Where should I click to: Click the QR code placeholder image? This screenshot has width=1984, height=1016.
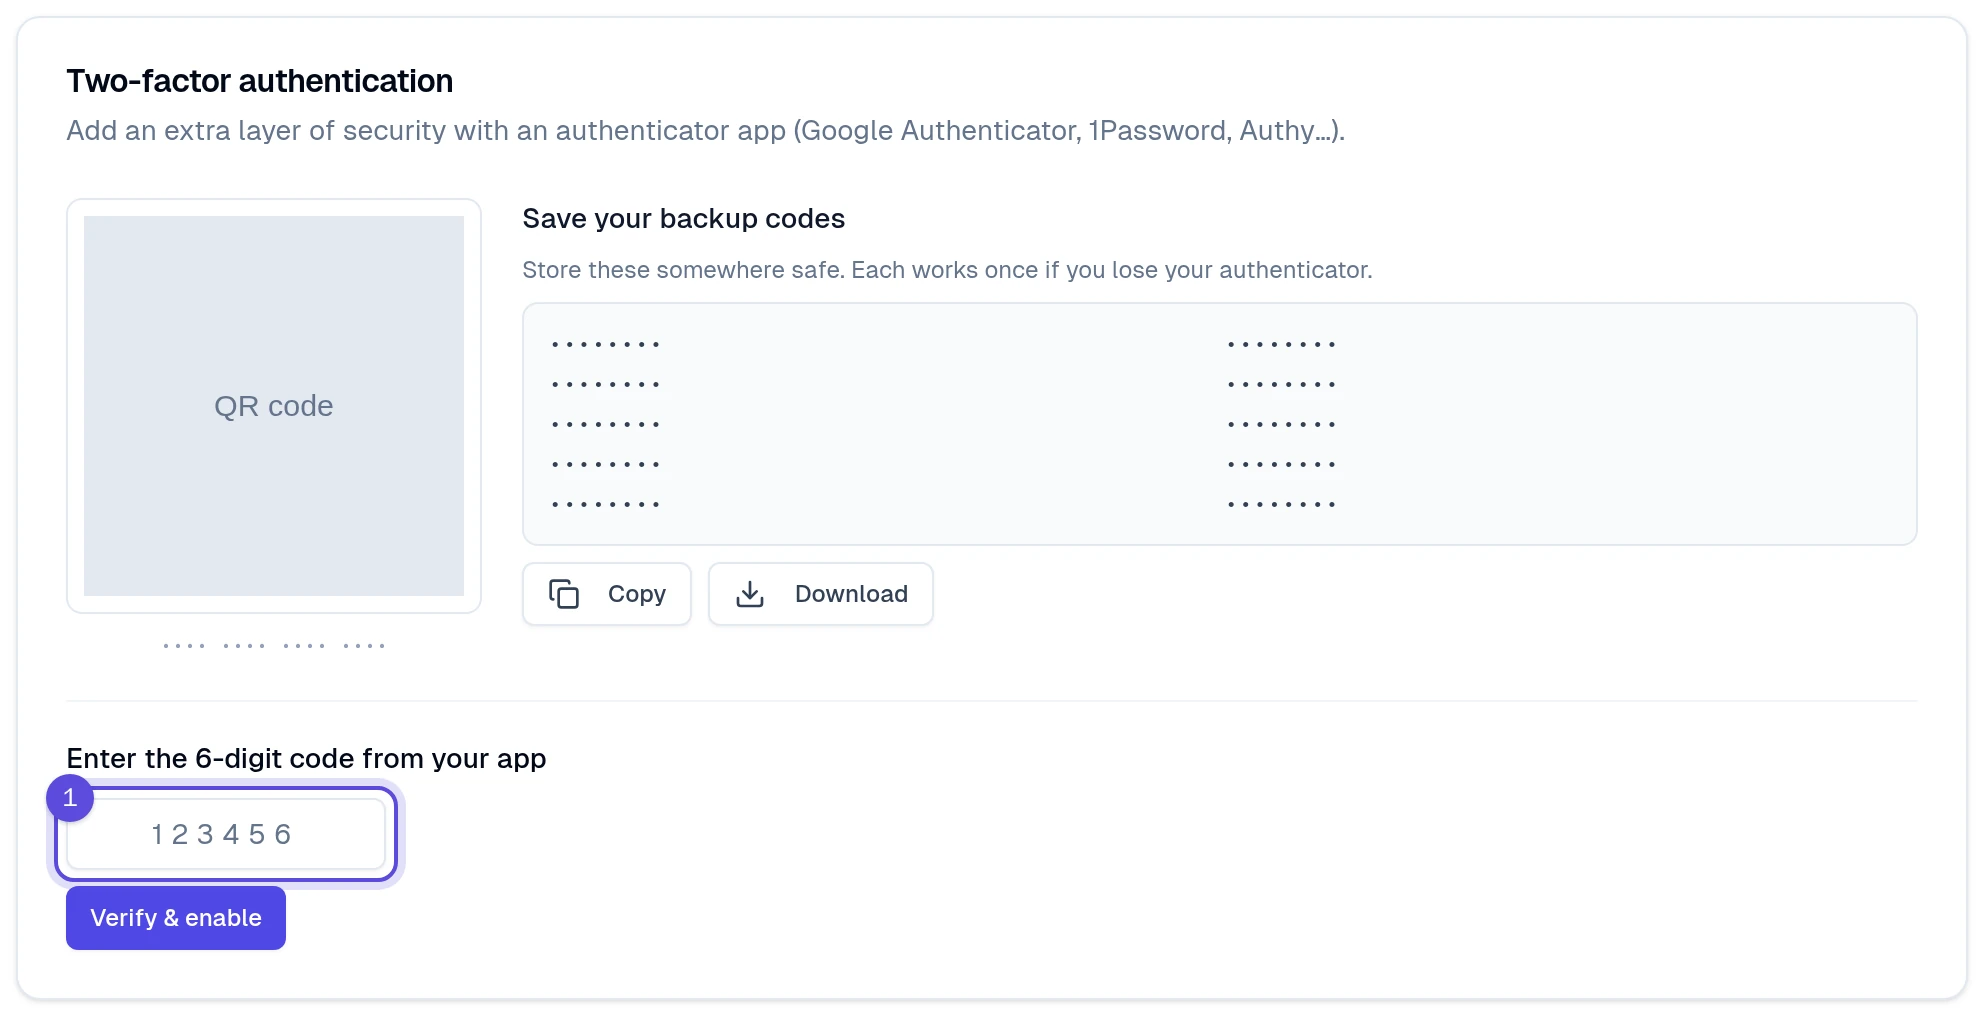274,406
